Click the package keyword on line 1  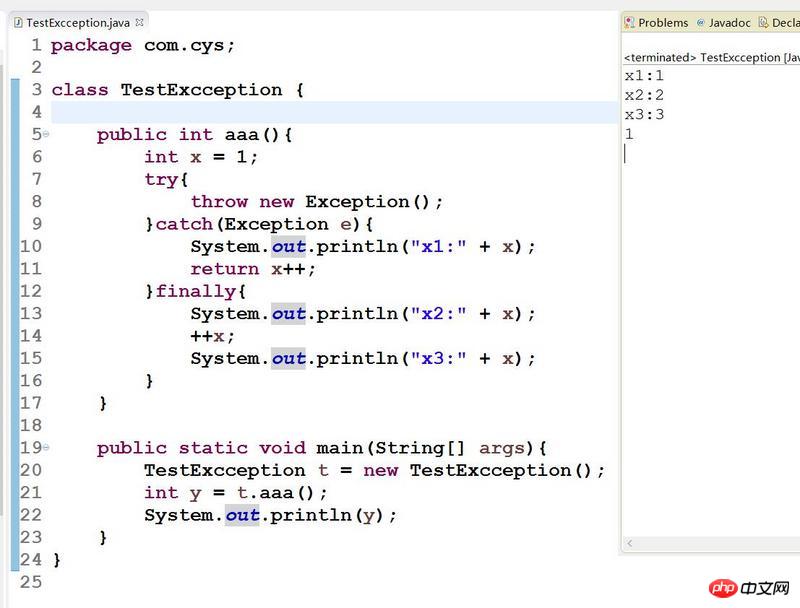coord(91,46)
